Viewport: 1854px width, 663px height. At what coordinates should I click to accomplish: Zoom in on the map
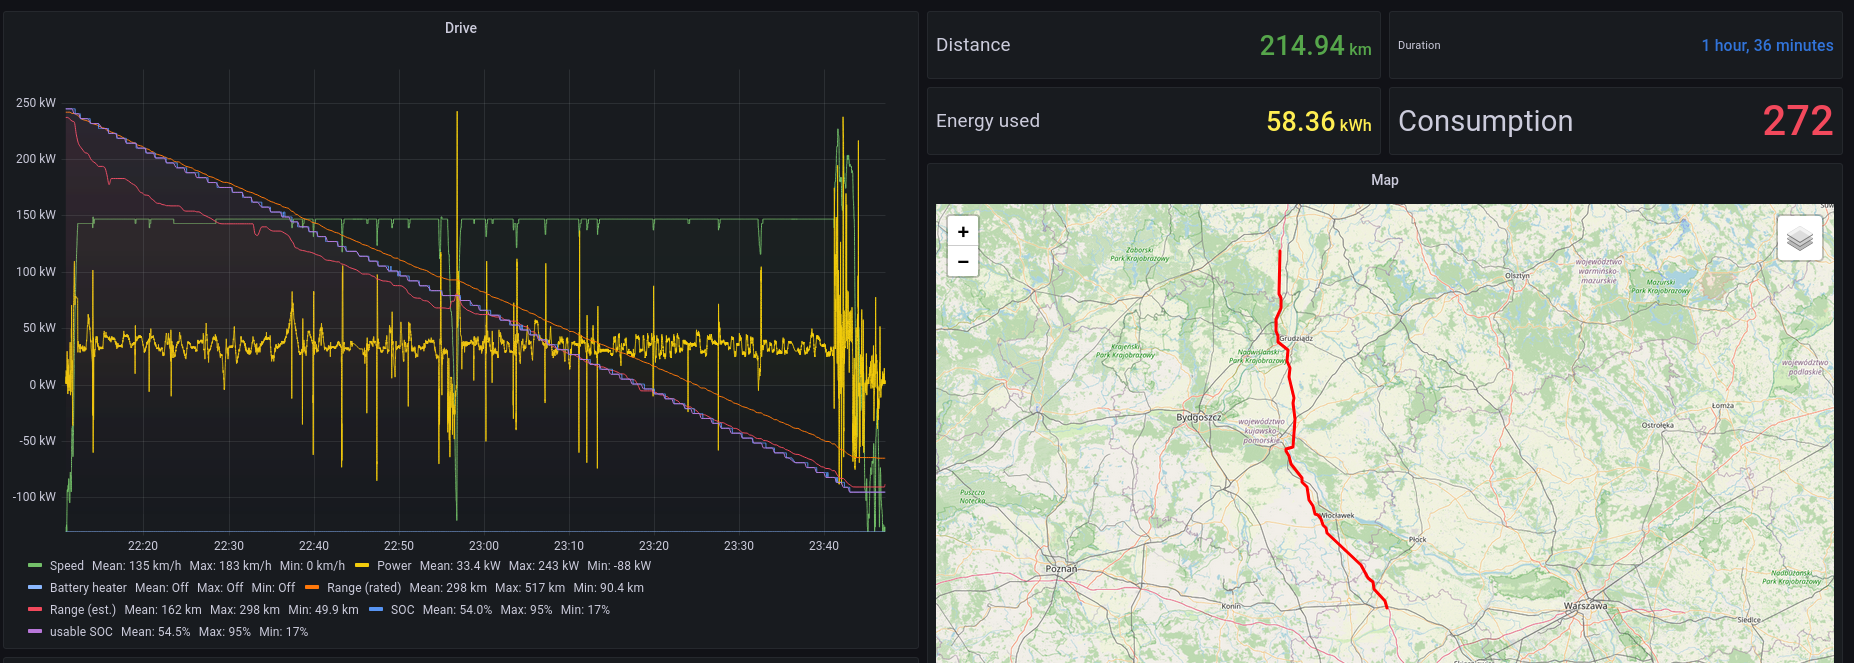963,232
